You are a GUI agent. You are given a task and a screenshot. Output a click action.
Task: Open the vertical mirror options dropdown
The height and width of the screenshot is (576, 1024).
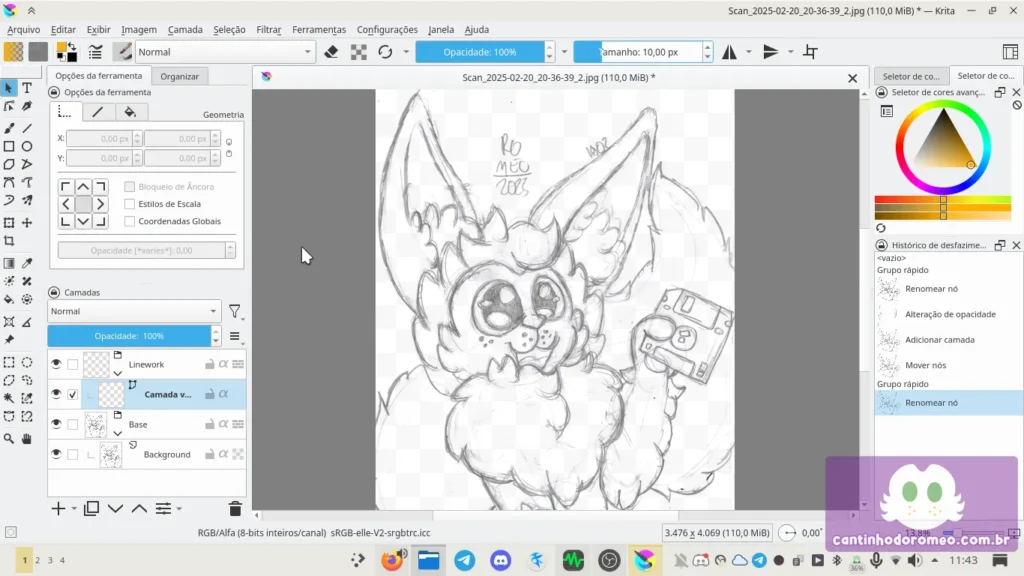[x=790, y=52]
